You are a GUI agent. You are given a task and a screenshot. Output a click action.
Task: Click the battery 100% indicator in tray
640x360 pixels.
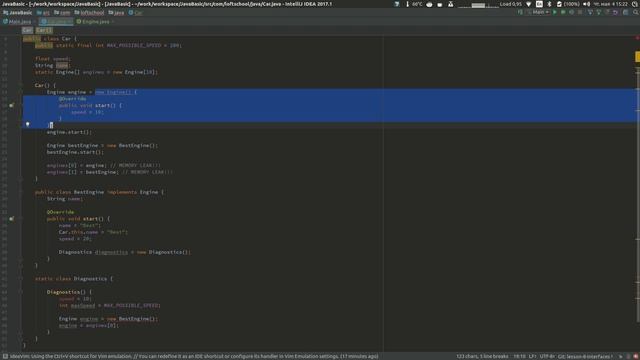[x=568, y=4]
